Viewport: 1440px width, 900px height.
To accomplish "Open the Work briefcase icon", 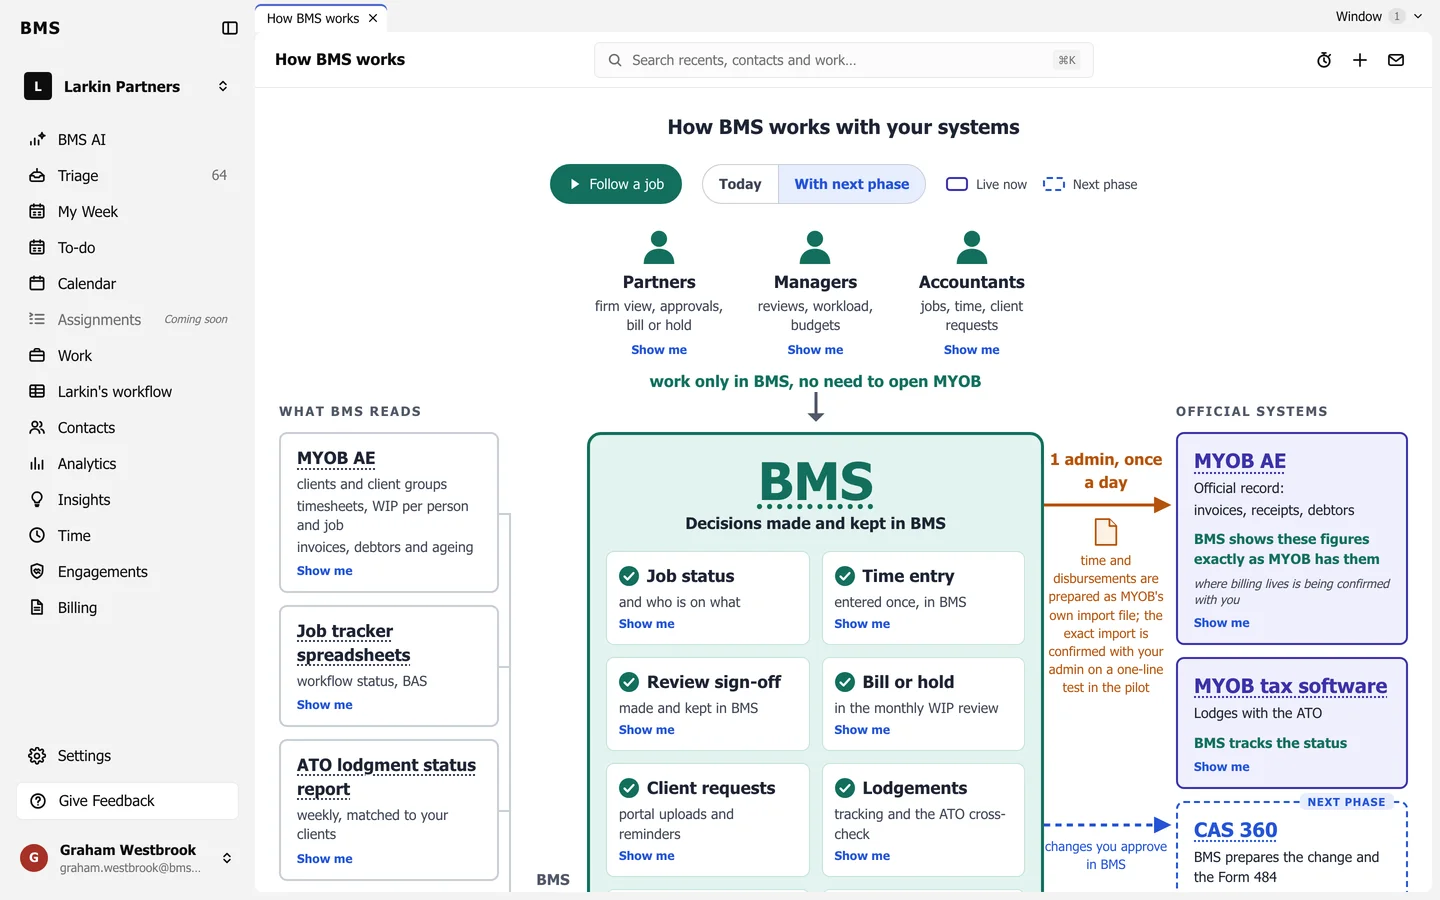I will (x=37, y=356).
